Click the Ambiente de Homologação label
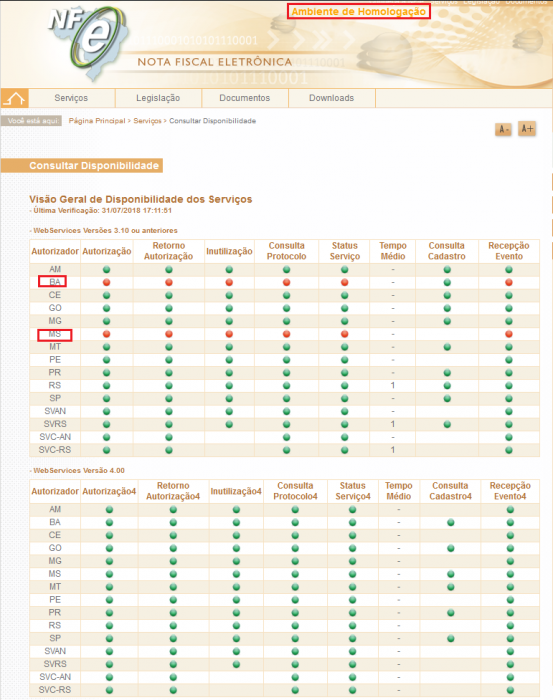 tap(359, 12)
